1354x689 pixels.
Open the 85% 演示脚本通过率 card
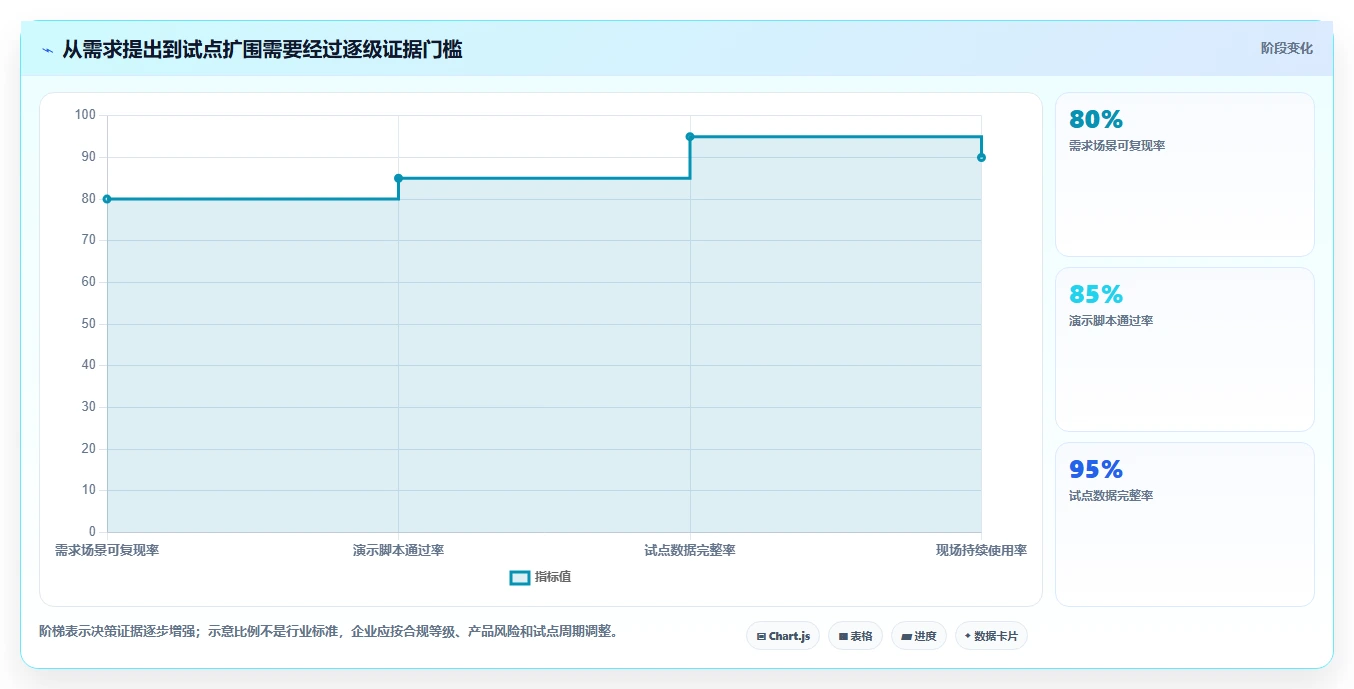click(1184, 349)
